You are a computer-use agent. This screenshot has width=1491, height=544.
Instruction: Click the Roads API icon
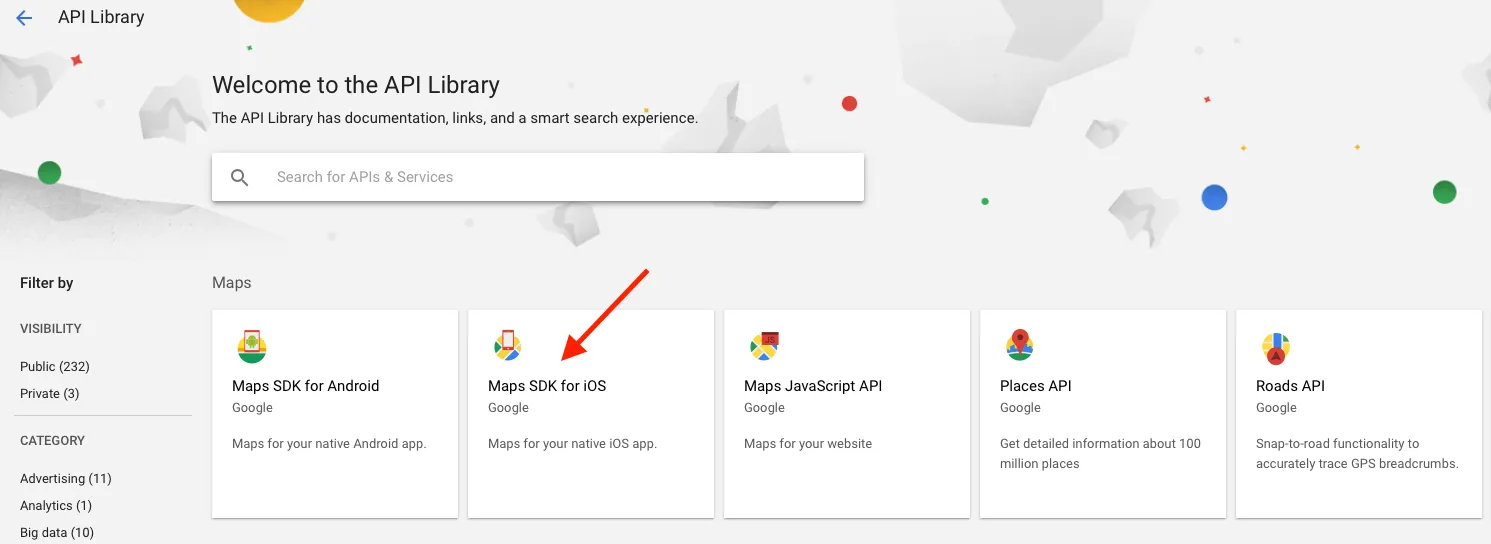[x=1276, y=347]
